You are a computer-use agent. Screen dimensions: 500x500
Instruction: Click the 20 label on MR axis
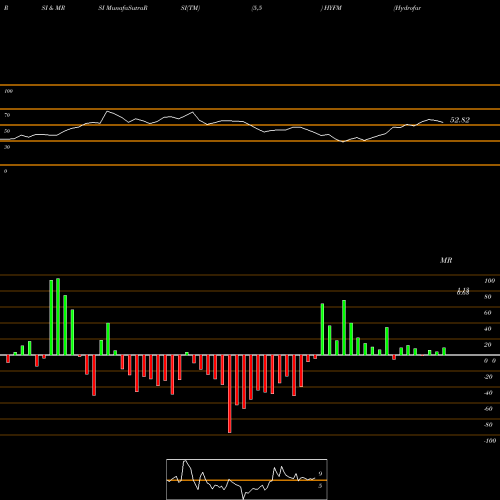pos(488,345)
